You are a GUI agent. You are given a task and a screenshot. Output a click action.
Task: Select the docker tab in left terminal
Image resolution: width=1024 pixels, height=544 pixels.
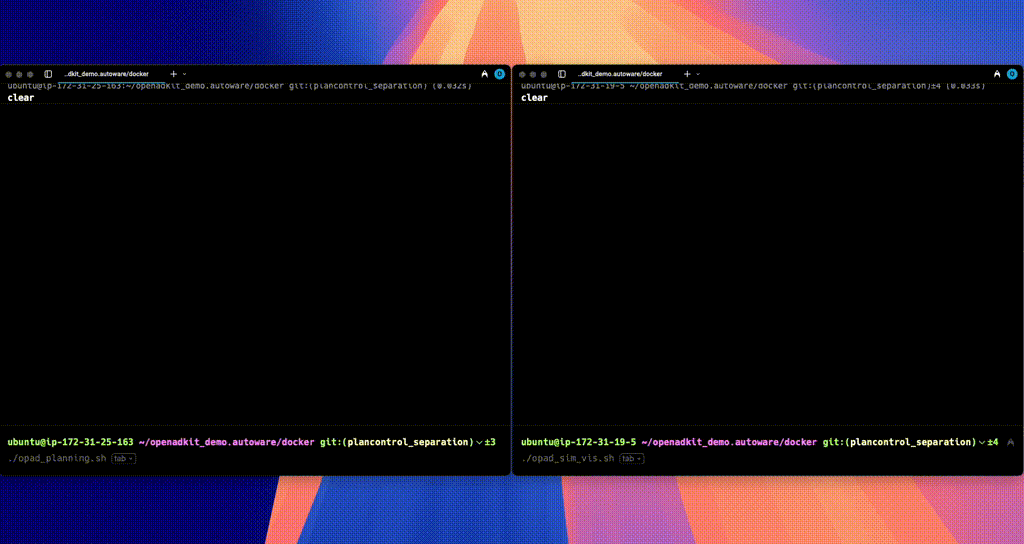click(x=106, y=74)
